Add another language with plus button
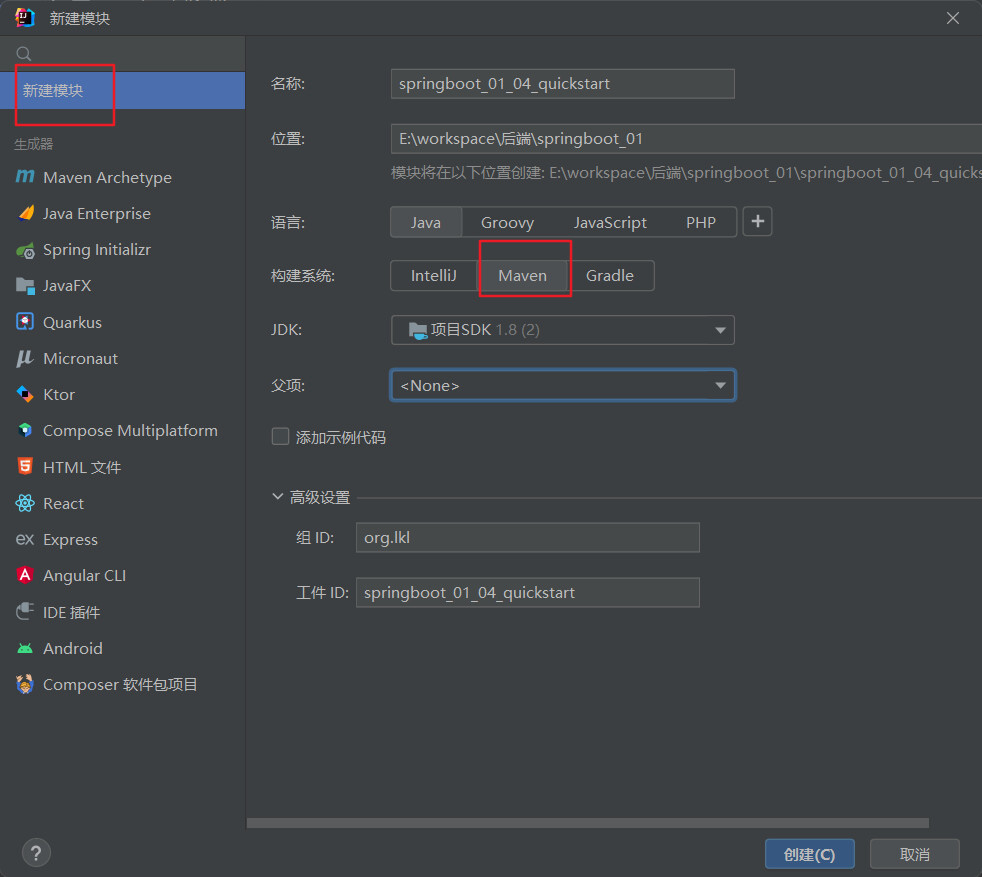The width and height of the screenshot is (982, 877). 757,221
